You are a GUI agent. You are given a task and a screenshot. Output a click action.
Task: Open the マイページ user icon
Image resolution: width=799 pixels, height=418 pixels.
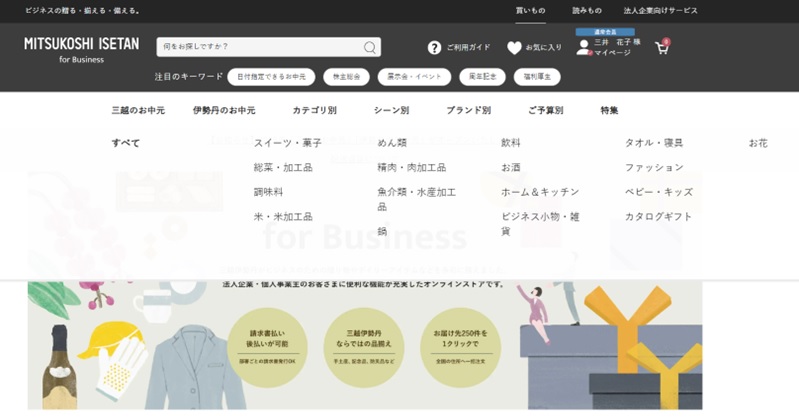[x=583, y=47]
